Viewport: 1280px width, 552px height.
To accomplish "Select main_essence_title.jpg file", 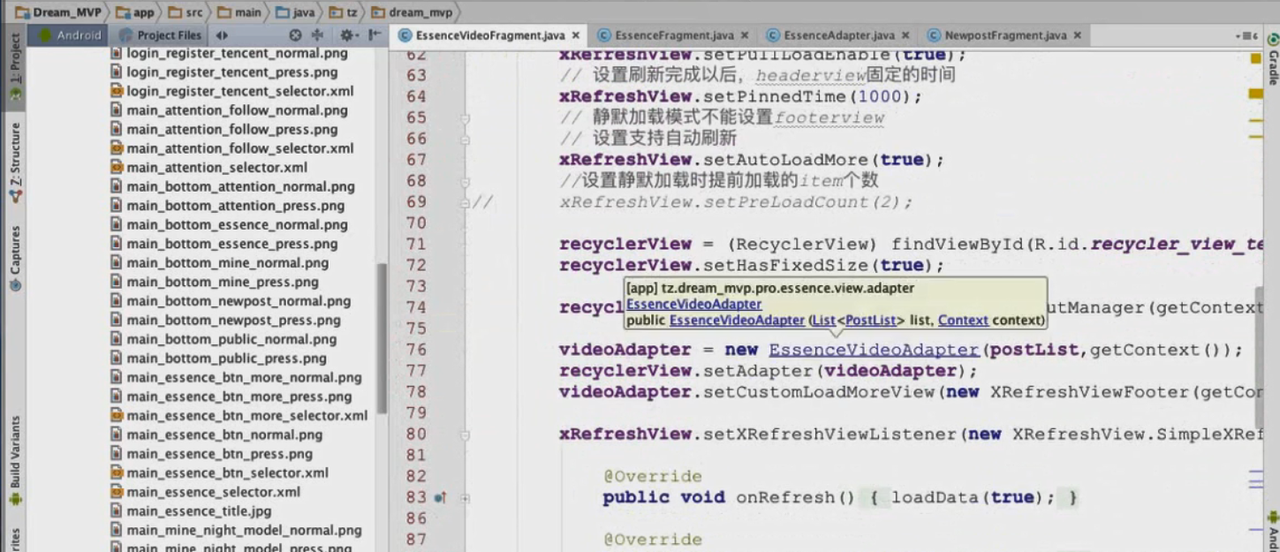I will 190,511.
